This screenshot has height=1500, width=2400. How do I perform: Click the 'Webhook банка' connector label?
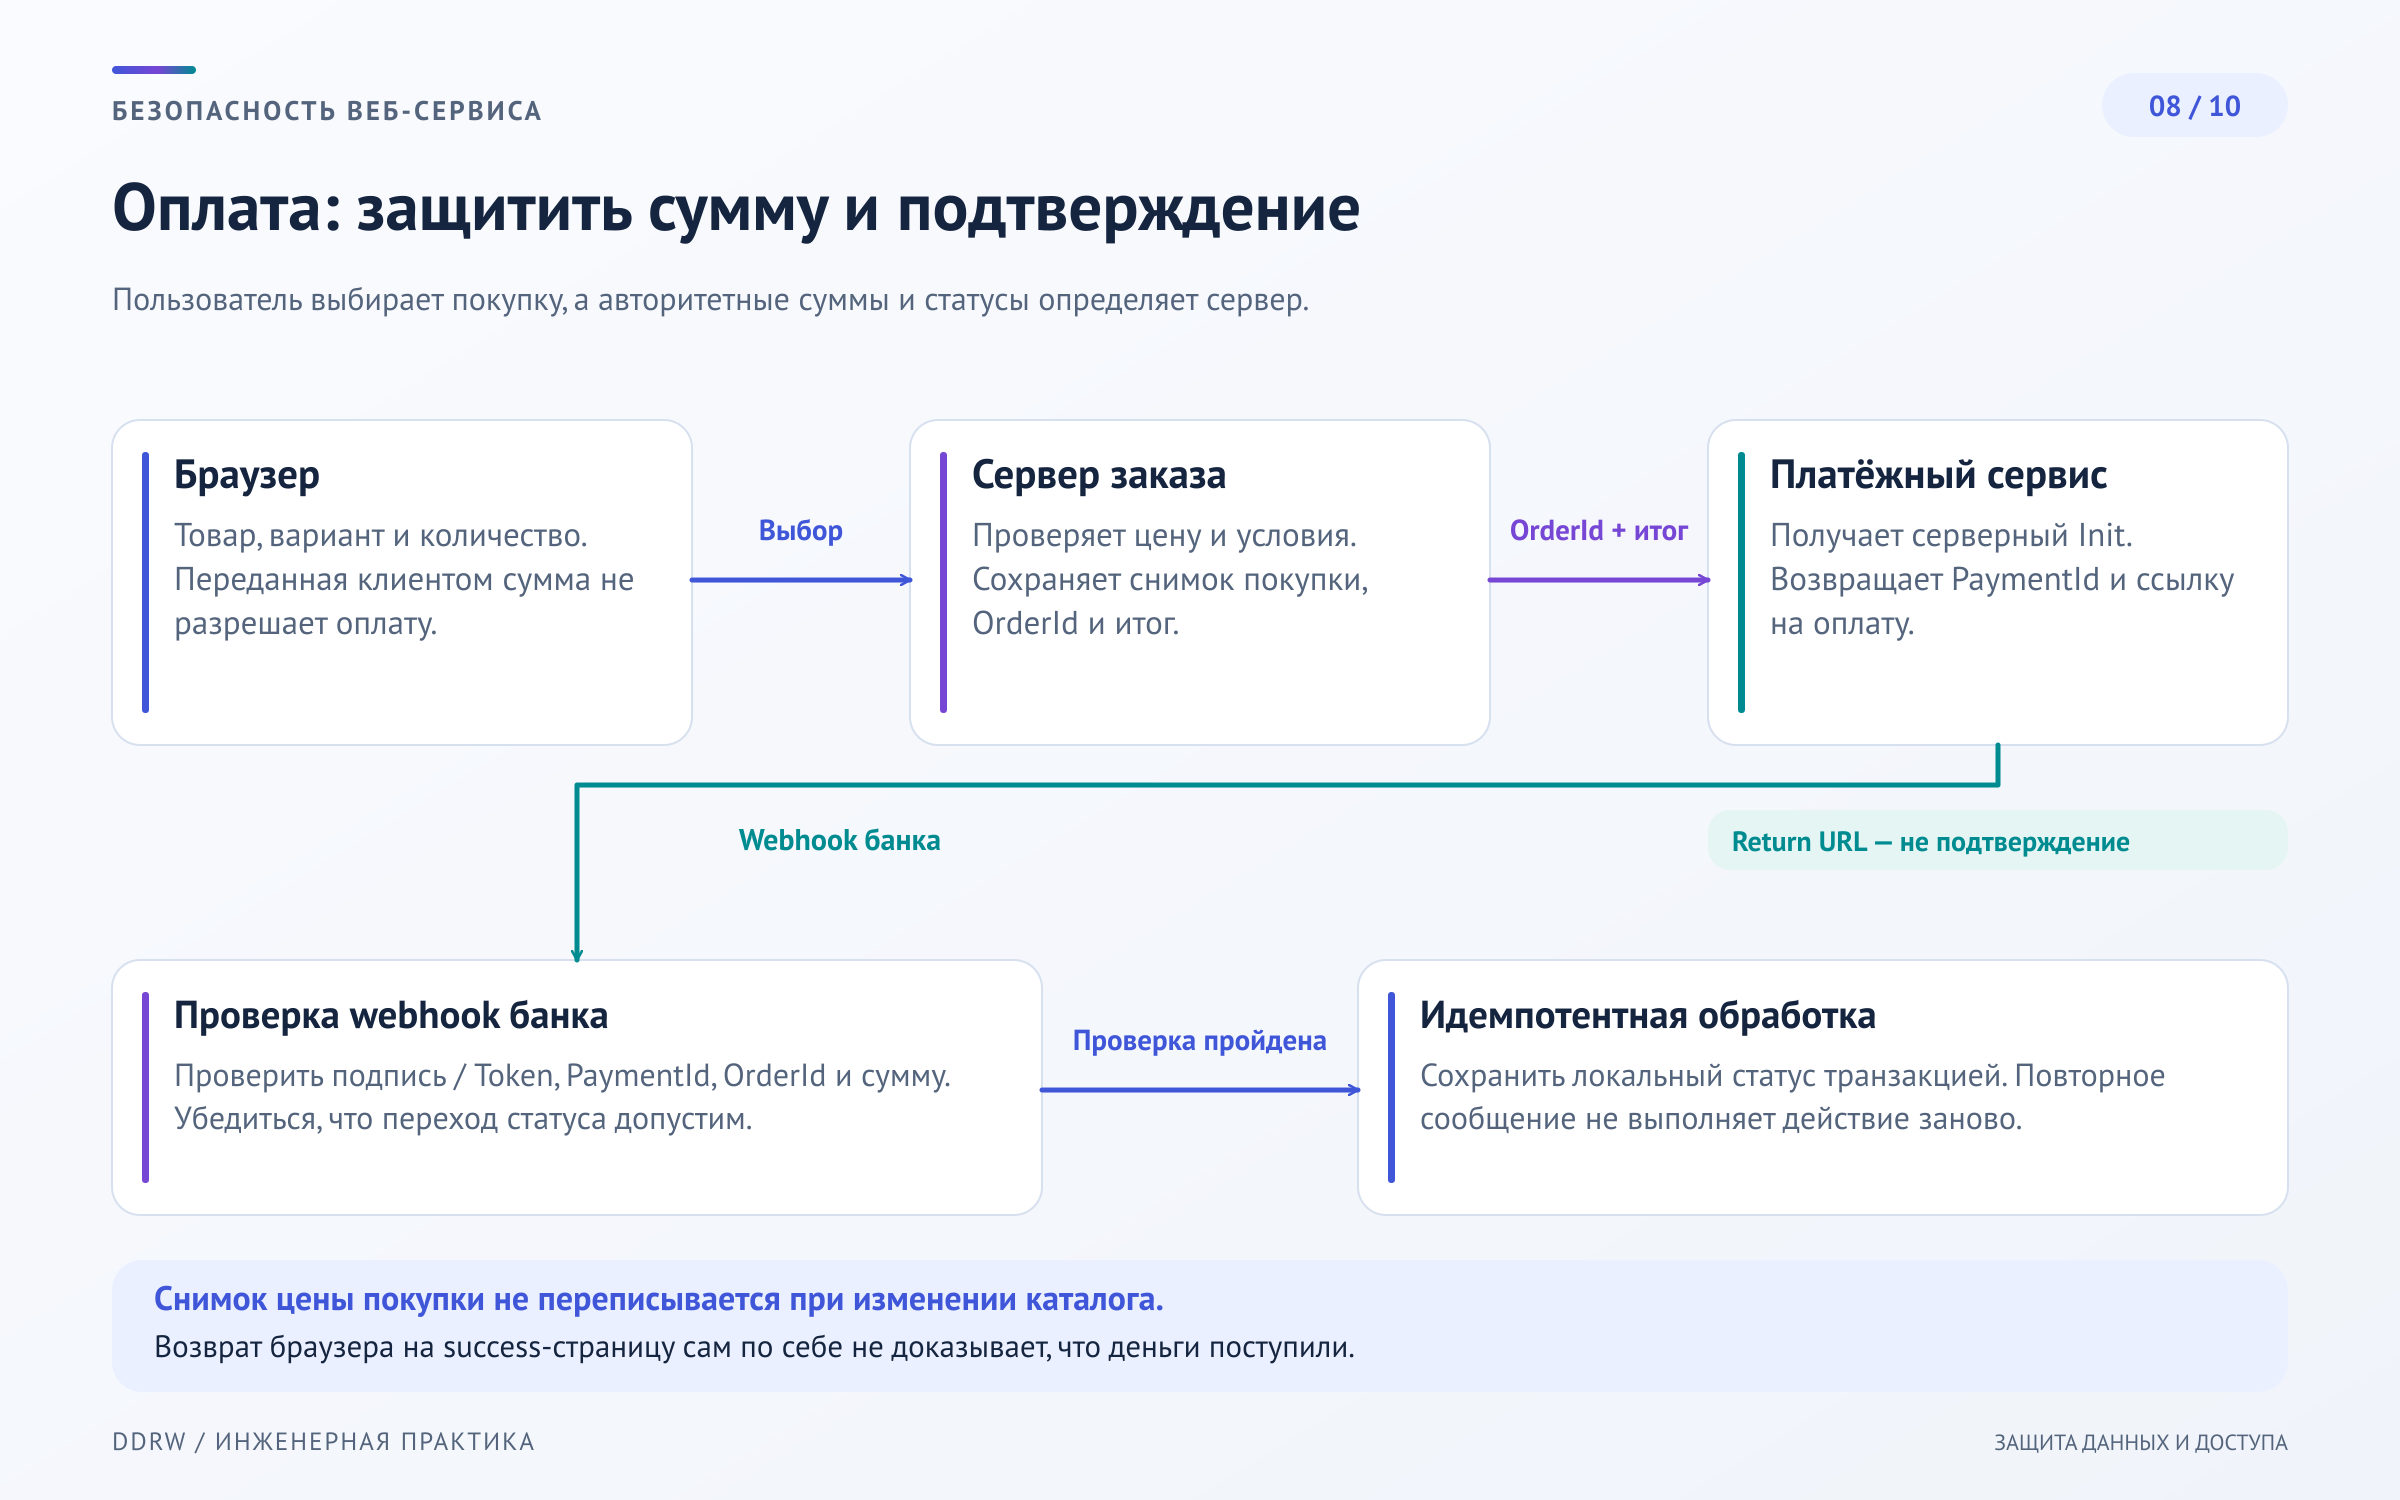[x=840, y=840]
